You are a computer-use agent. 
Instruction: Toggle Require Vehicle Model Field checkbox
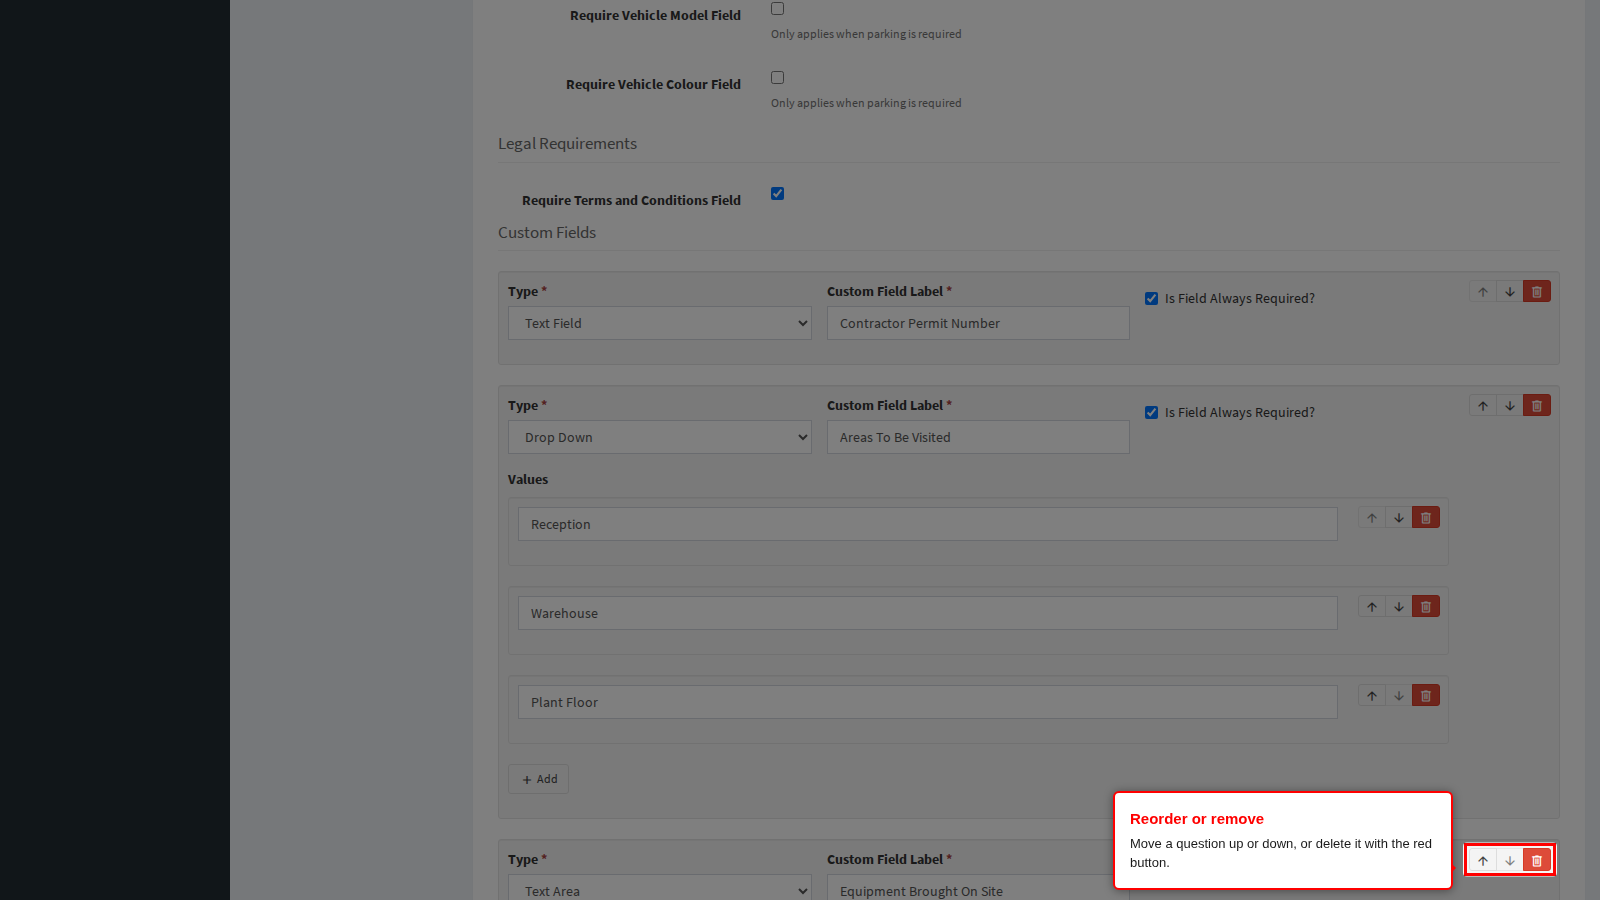(x=777, y=9)
